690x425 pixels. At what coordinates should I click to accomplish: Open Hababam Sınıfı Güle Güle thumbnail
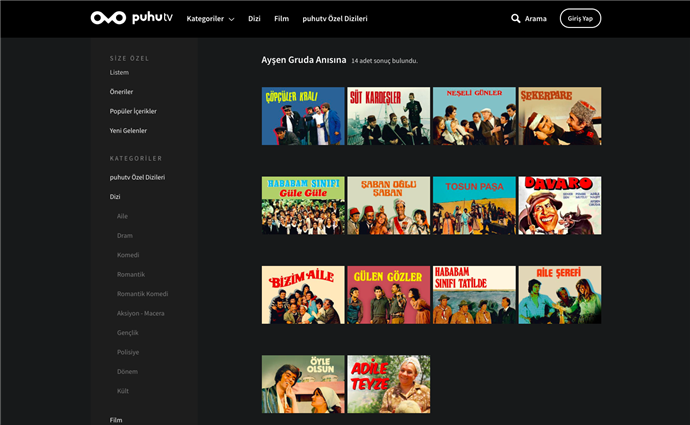coord(303,205)
